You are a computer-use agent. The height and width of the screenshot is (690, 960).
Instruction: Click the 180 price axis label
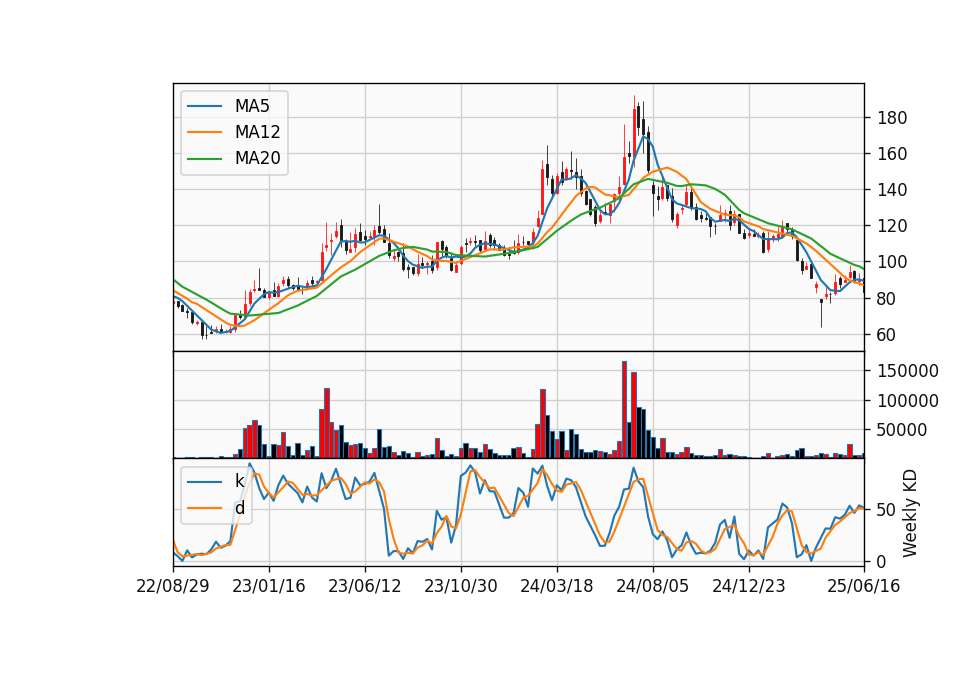coord(892,118)
